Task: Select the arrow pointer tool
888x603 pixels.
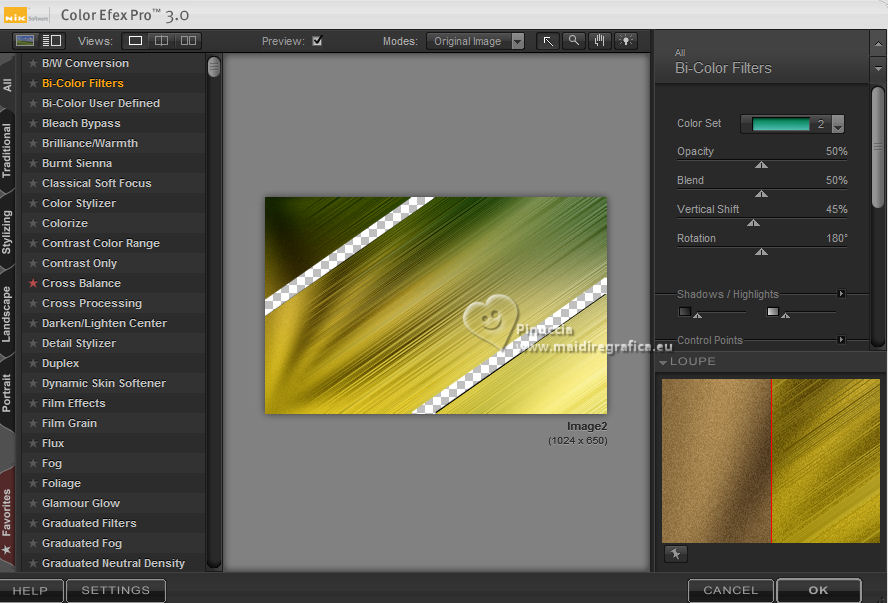Action: click(x=548, y=41)
